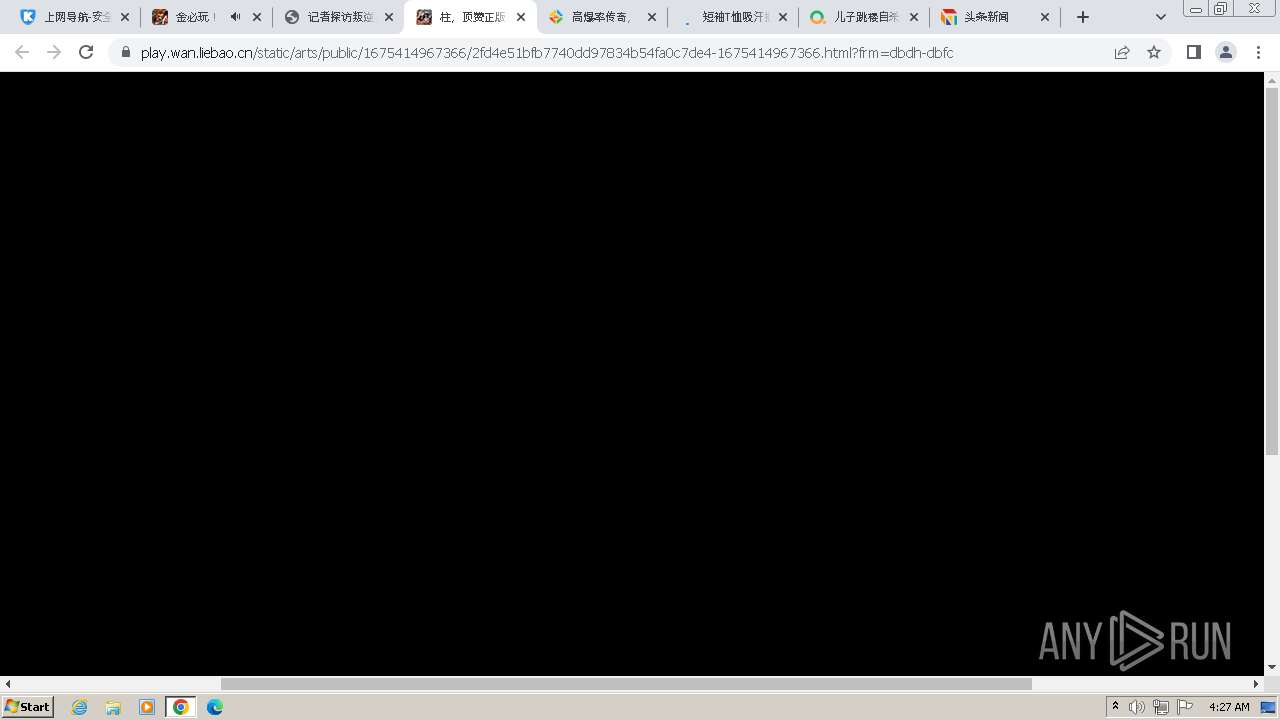This screenshot has width=1280, height=720.
Task: Close the 儿子跳楼自杀 tab
Action: 914,17
